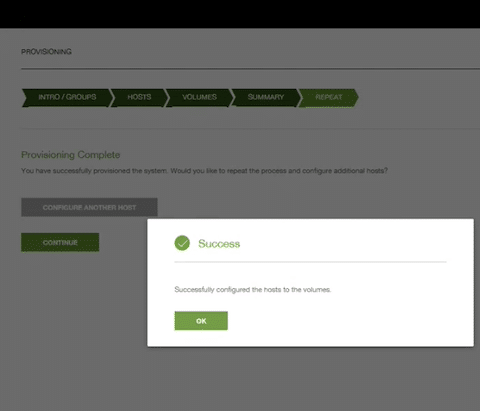This screenshot has width=480, height=411.
Task: Click the 'You have successfully provisioned' text
Action: pos(204,171)
